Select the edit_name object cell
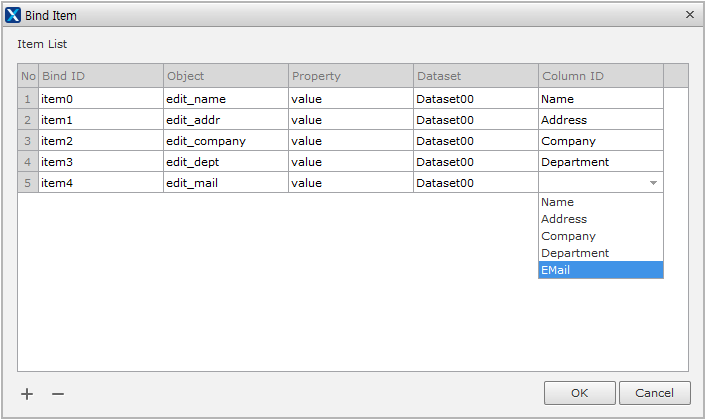 [225, 99]
